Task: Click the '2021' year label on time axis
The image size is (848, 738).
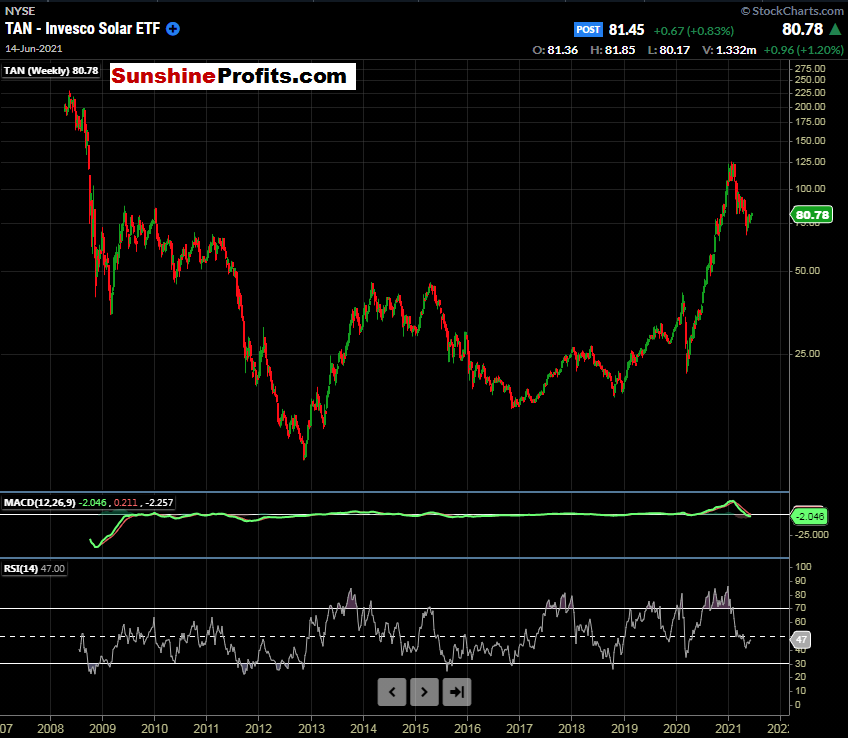Action: [x=728, y=729]
